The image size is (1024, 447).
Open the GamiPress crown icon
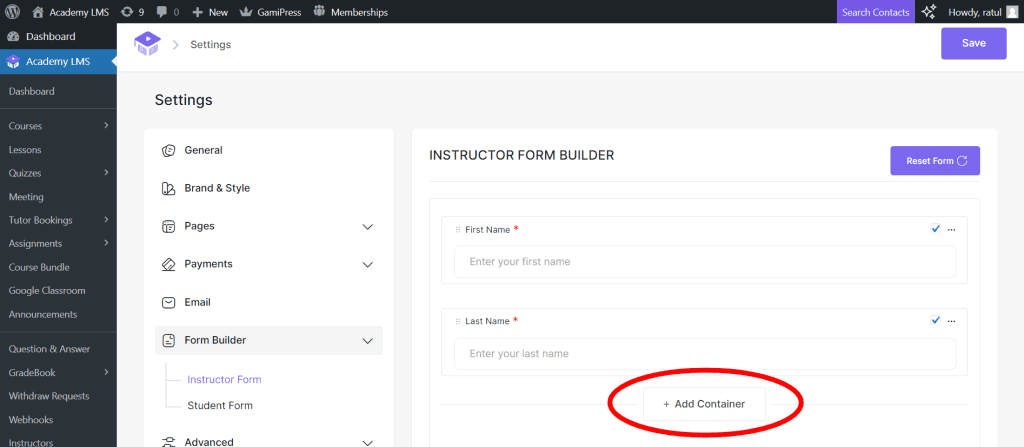(246, 12)
